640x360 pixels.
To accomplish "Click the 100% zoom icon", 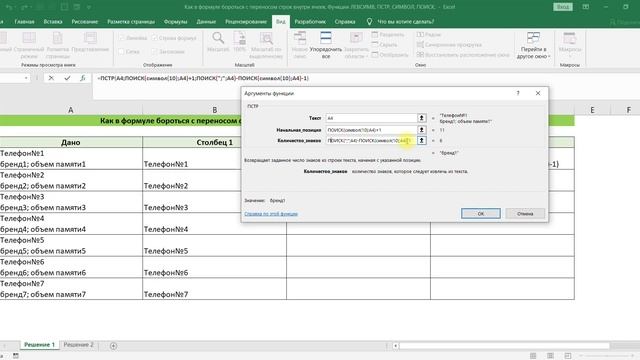I will (240, 42).
